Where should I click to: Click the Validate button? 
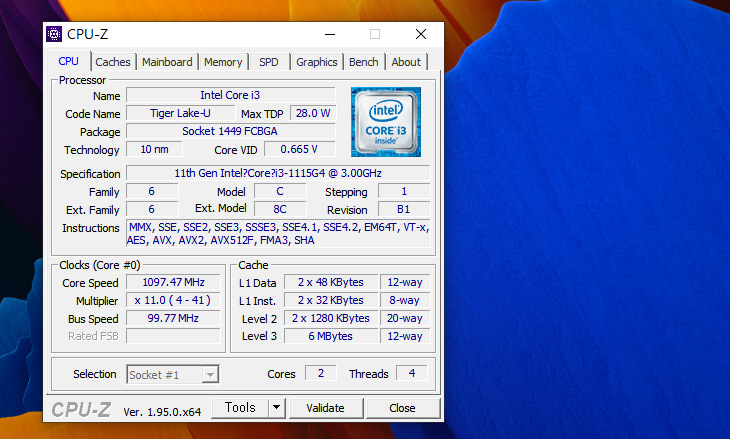(325, 408)
